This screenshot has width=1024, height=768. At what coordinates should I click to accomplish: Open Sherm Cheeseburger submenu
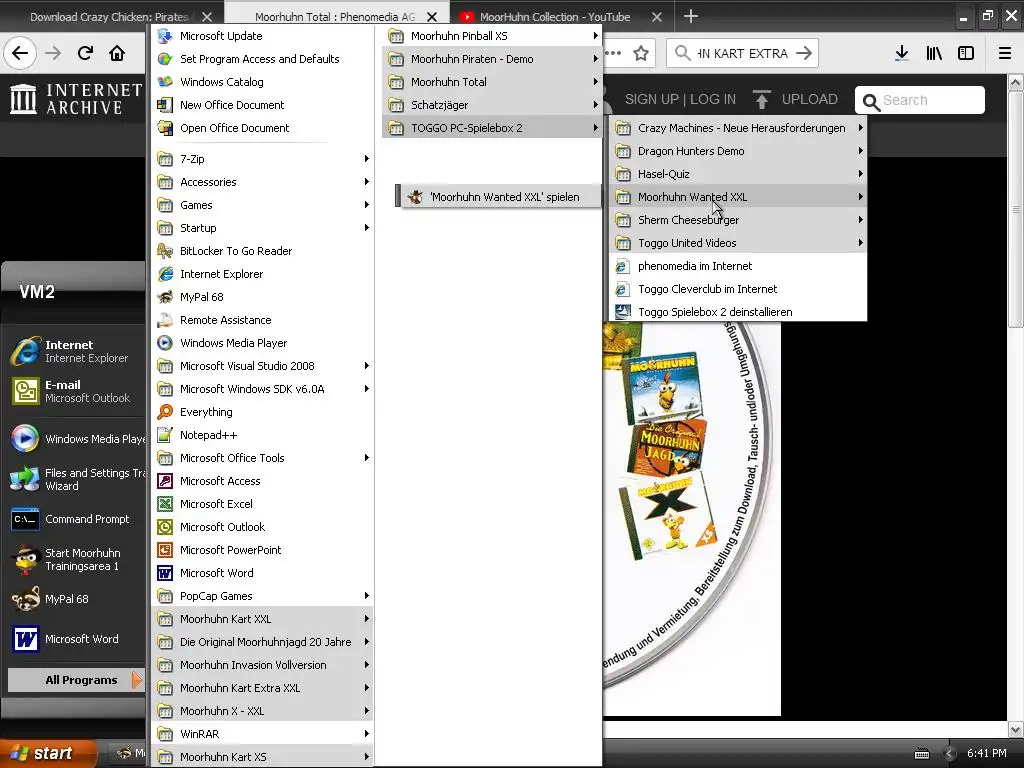click(738, 220)
